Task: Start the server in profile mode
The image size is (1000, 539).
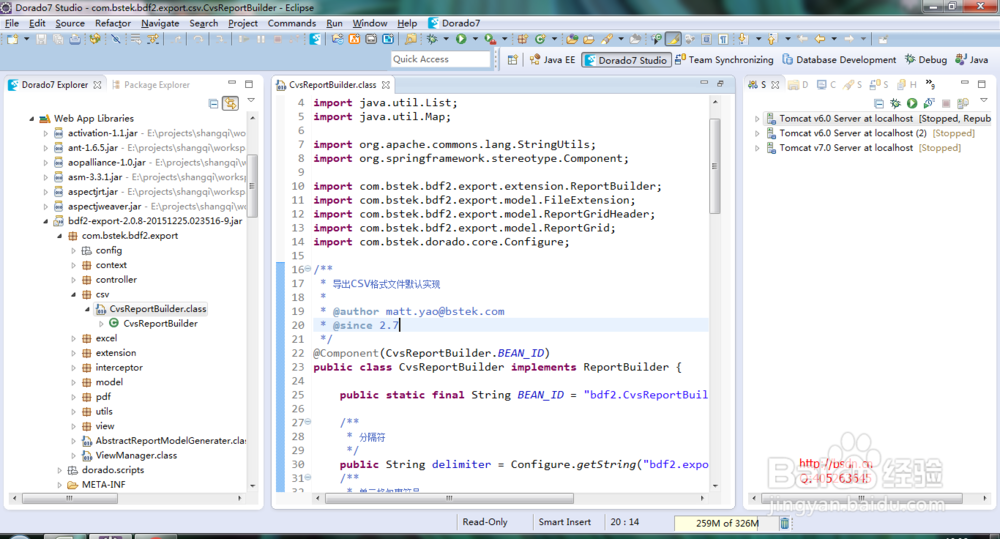Action: click(x=929, y=103)
